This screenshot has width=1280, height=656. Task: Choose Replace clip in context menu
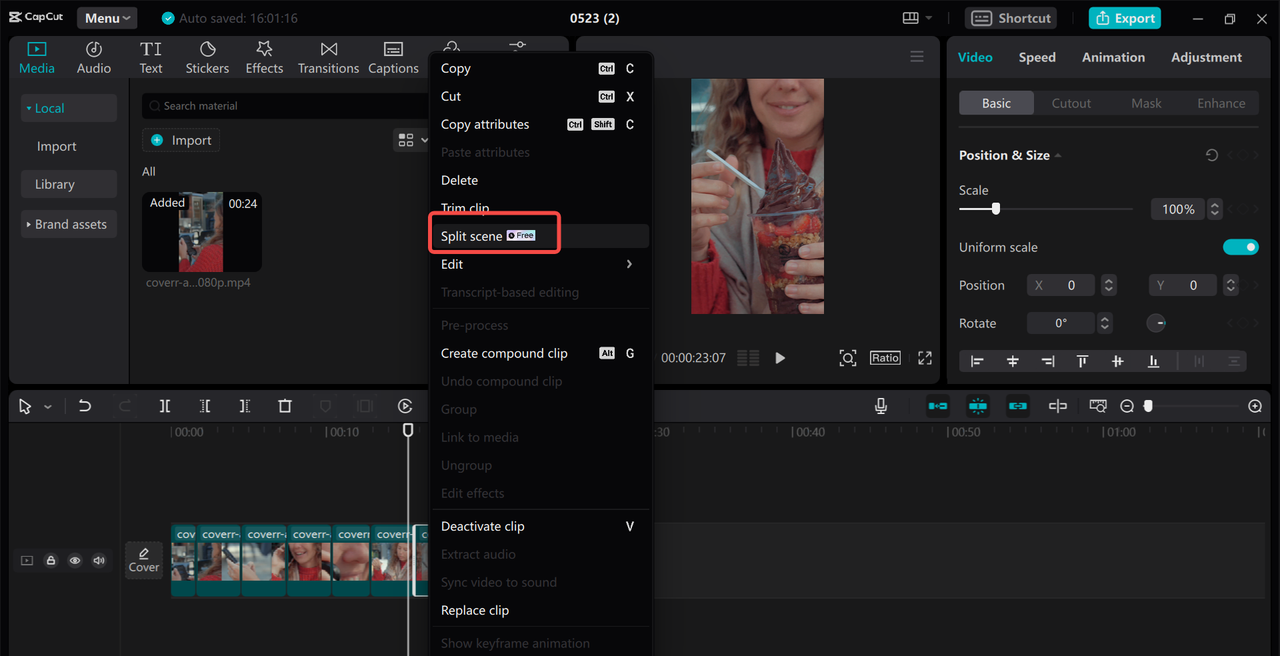click(541, 610)
